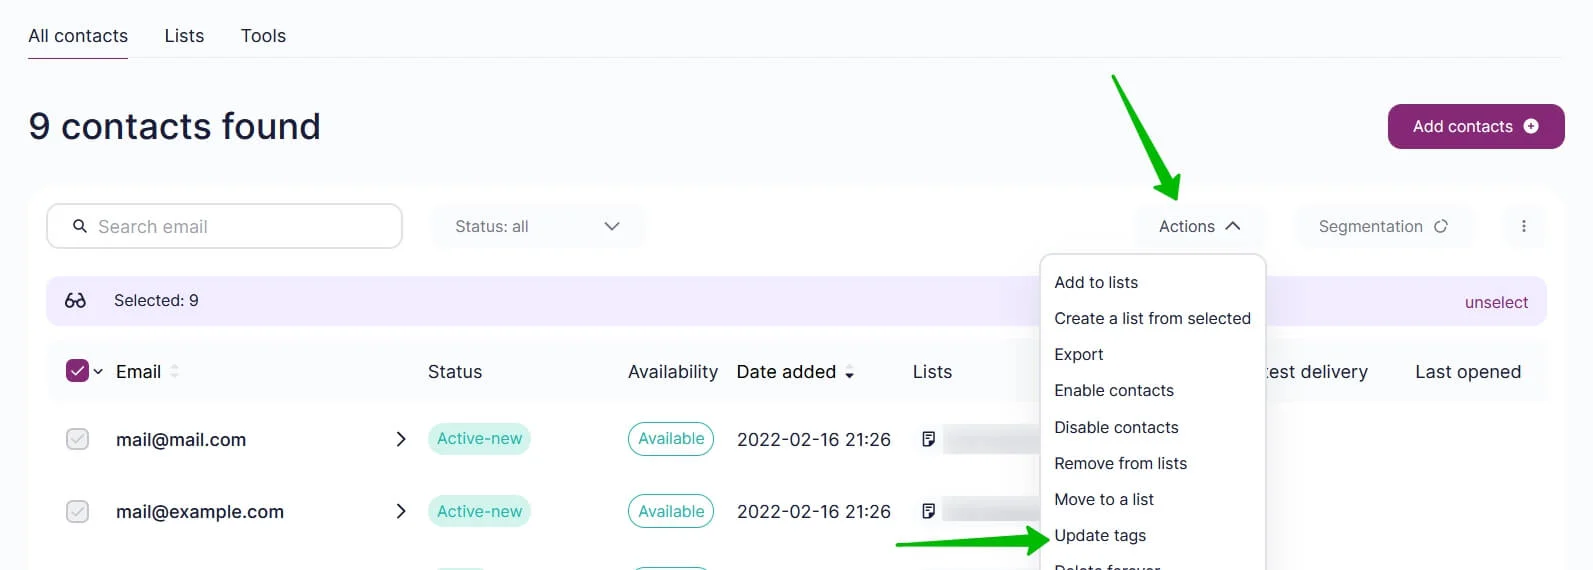
Task: Click the Segmentation refresh icon
Action: pos(1441,226)
